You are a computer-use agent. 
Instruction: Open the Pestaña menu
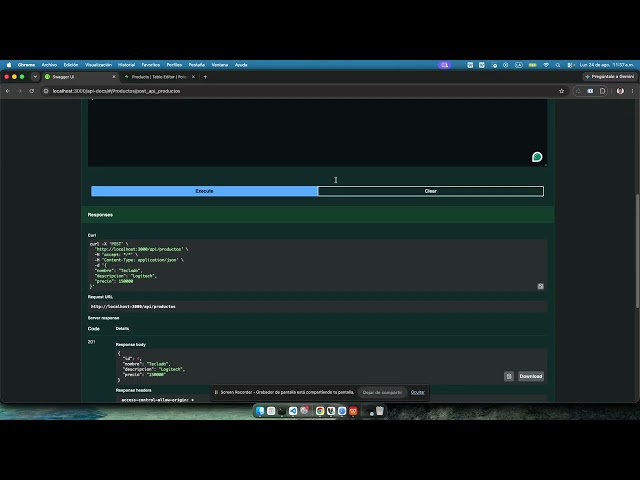pyautogui.click(x=196, y=65)
